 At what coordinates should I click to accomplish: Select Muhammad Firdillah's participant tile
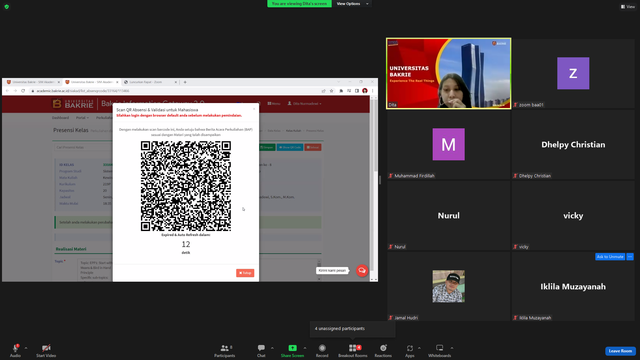(449, 144)
